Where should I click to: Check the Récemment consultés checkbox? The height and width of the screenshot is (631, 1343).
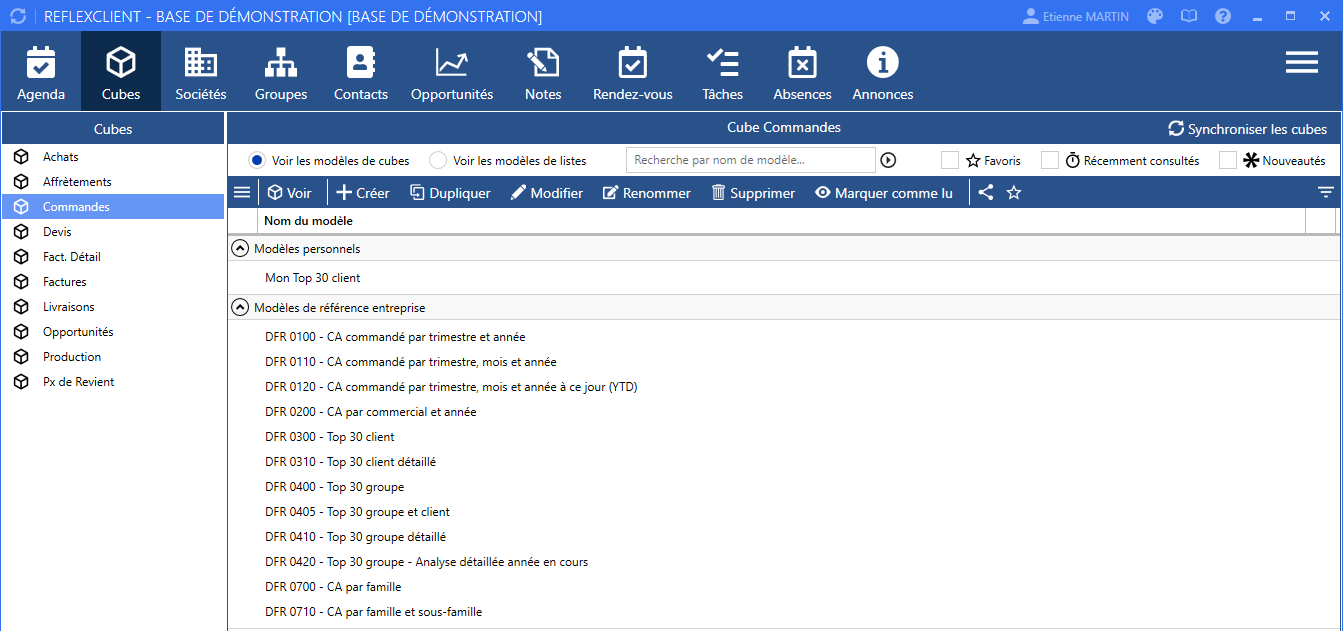(1050, 160)
